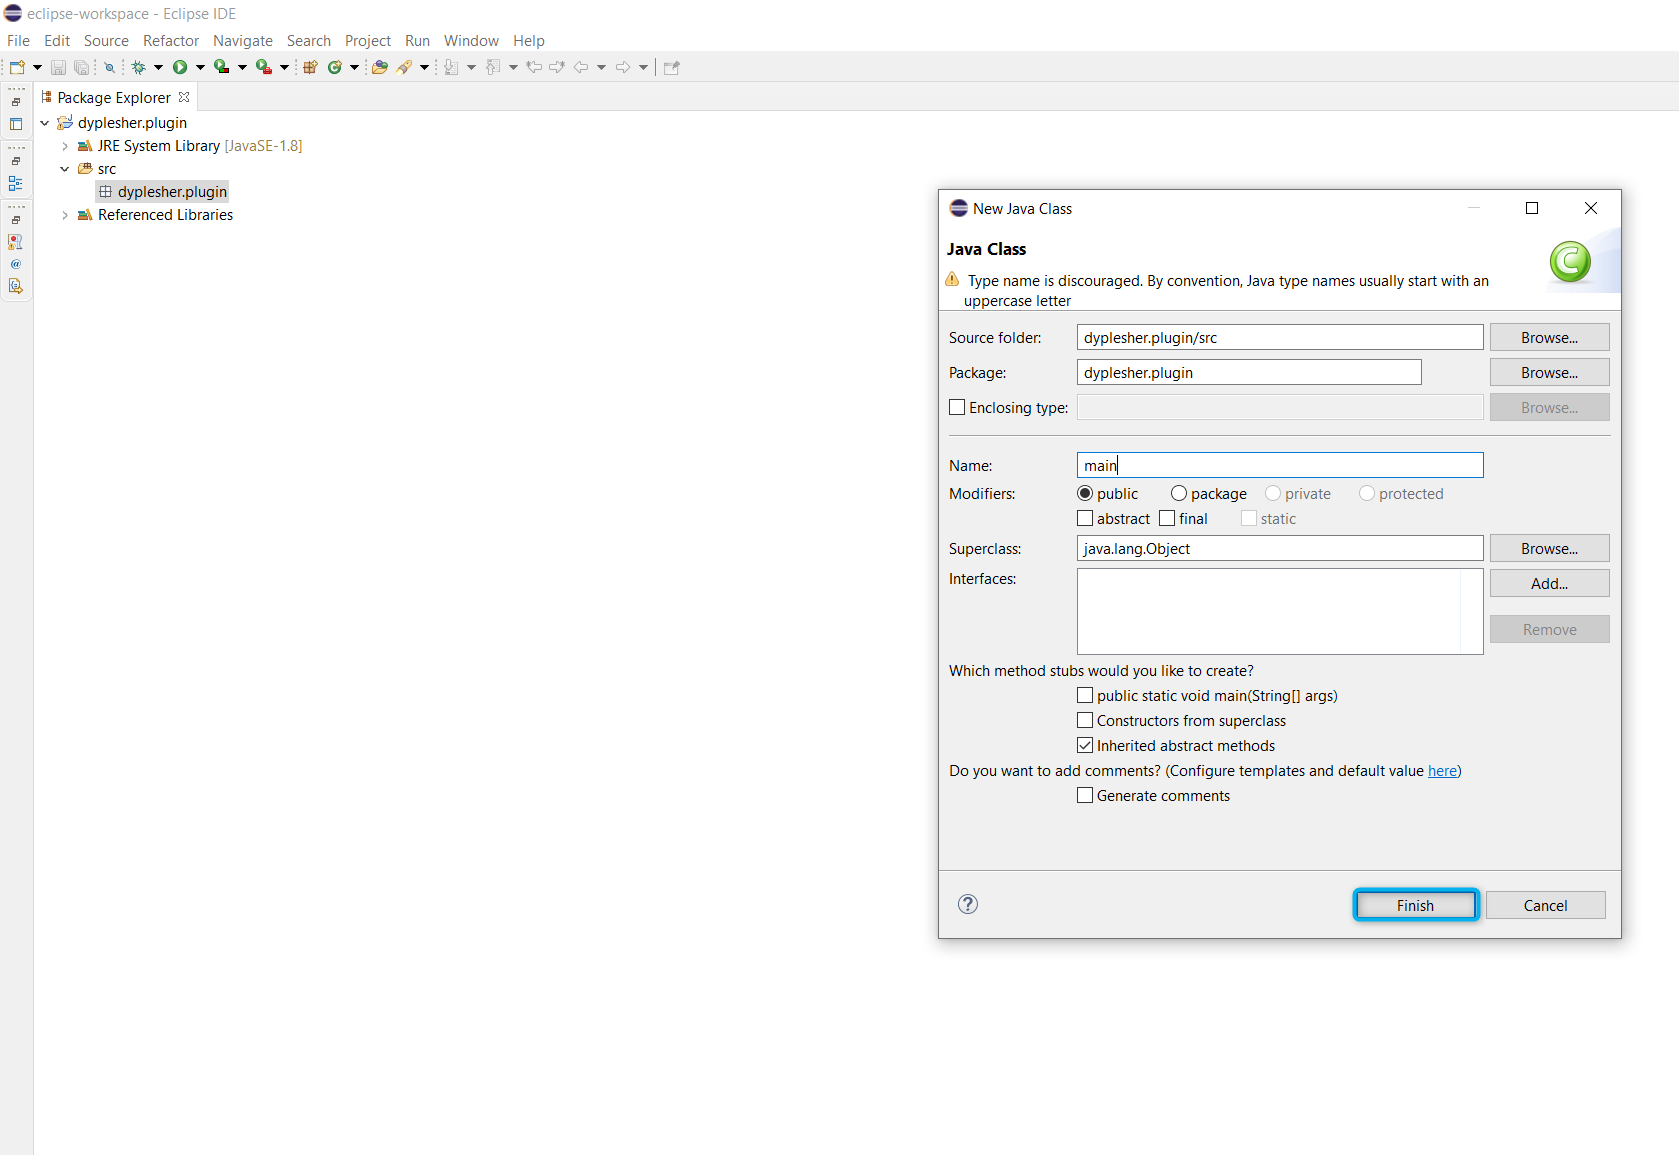Select the public modifier radio button
Viewport: 1679px width, 1155px height.
(x=1085, y=493)
